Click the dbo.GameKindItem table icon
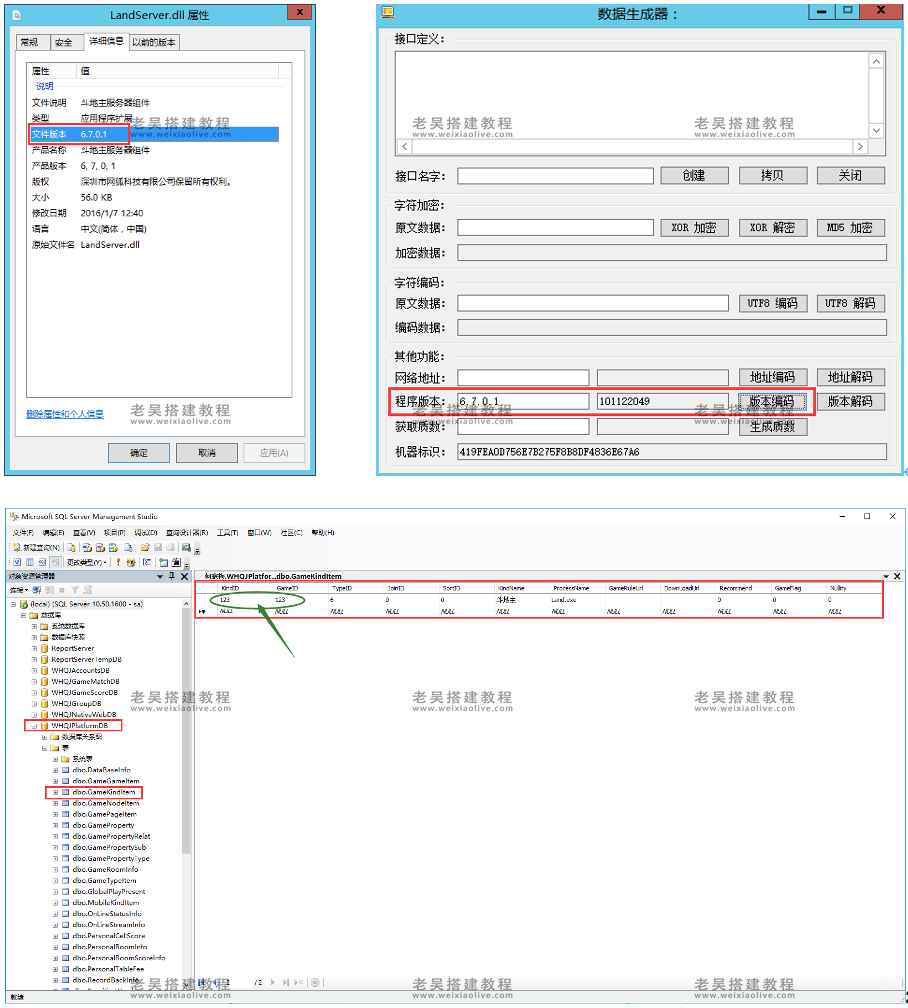Screen dimensions: 908x1008 (x=66, y=792)
